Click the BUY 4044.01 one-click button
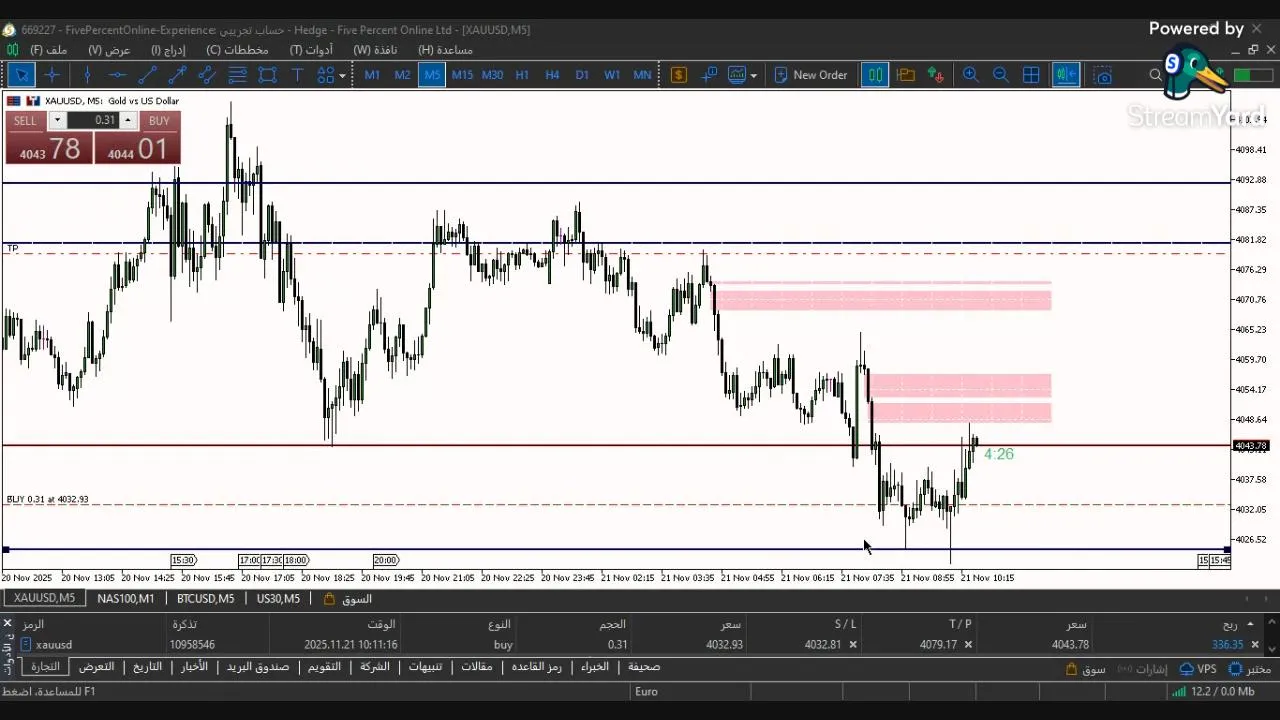The width and height of the screenshot is (1280, 720). click(x=138, y=149)
